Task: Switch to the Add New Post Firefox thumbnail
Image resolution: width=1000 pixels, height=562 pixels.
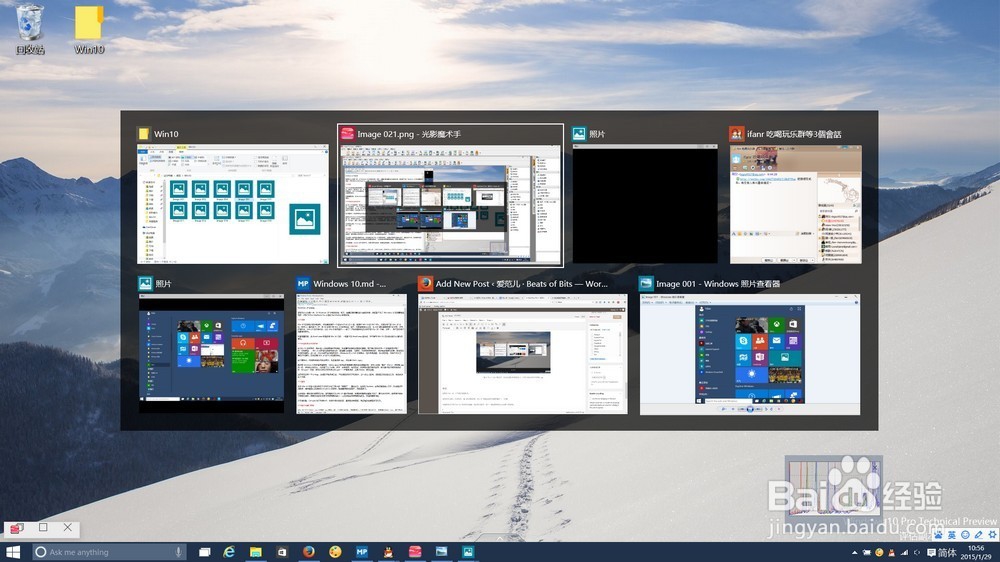Action: (x=522, y=353)
